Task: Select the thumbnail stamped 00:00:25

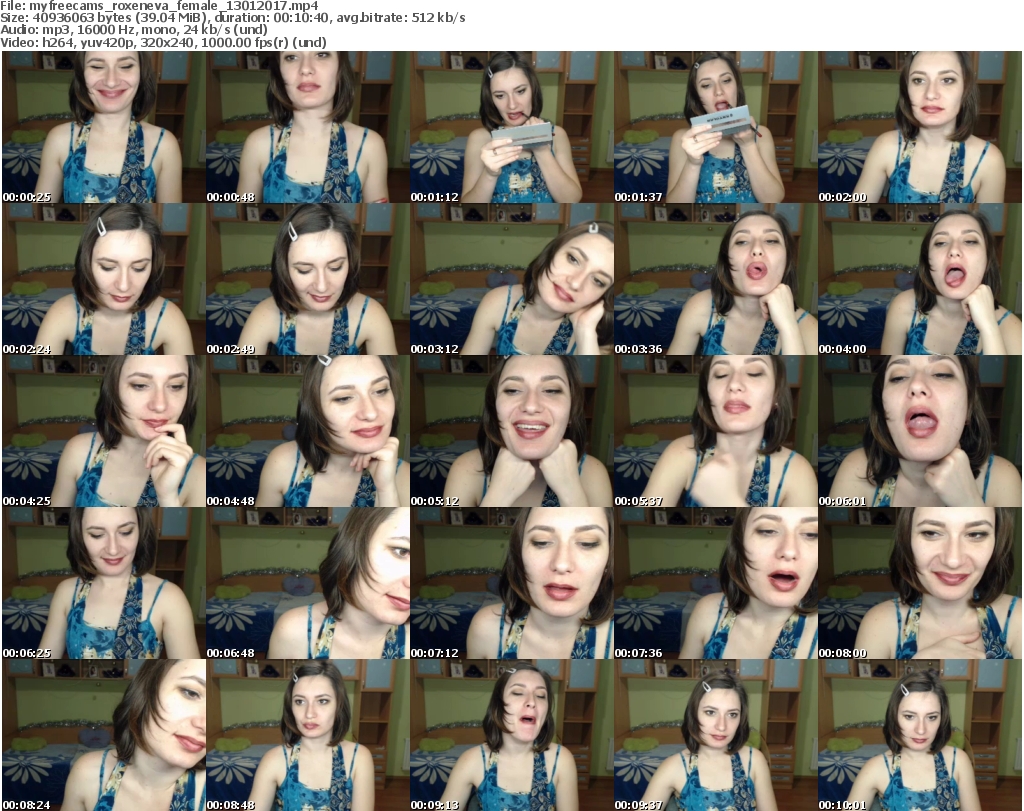Action: (104, 127)
